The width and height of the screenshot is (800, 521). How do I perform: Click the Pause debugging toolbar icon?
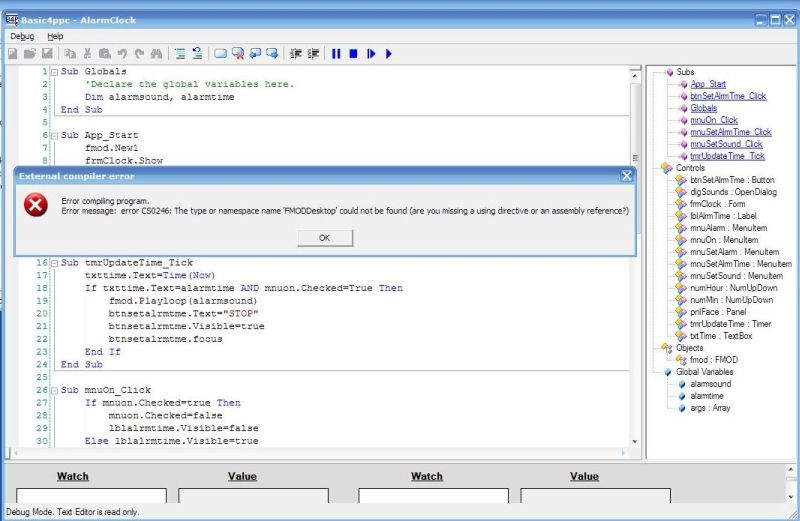tap(336, 54)
